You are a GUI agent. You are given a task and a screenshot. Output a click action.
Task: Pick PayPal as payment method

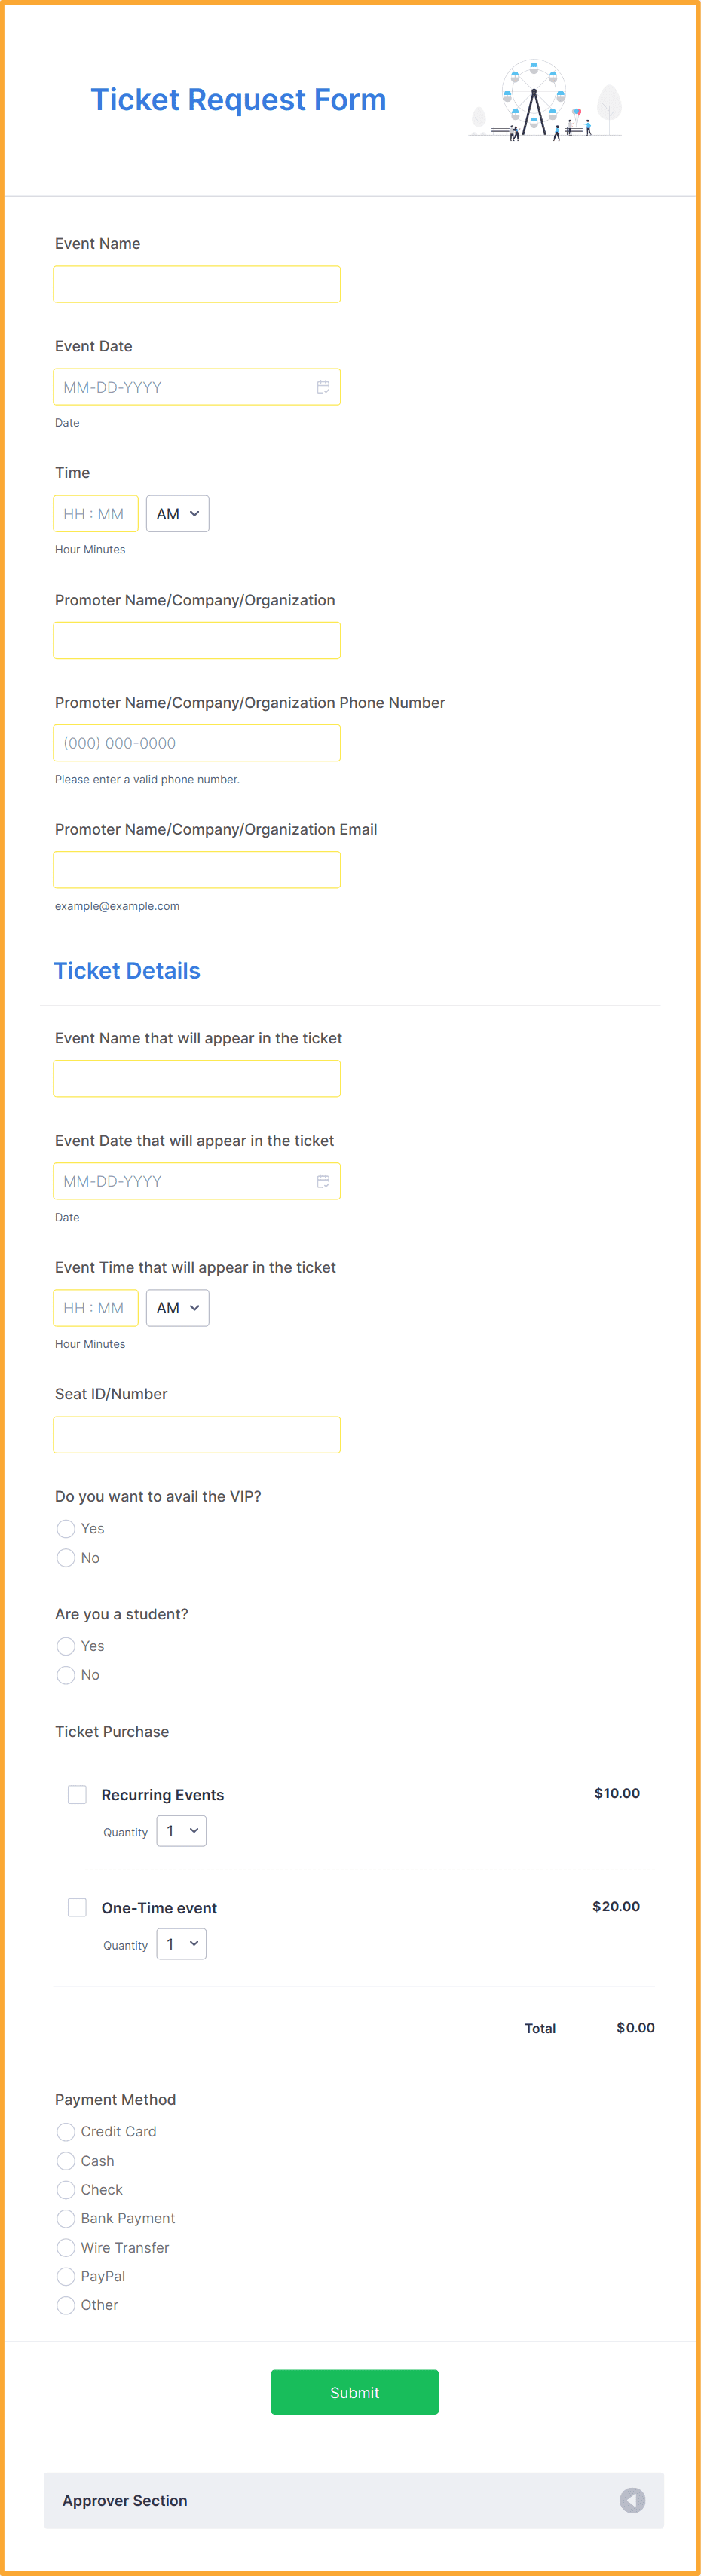click(65, 2276)
